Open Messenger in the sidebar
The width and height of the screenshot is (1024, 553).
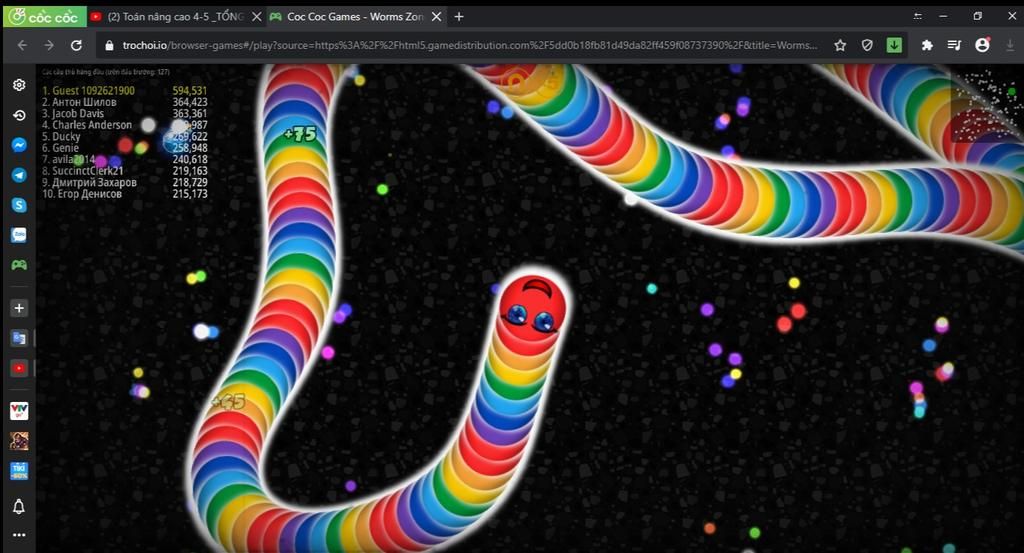[x=19, y=145]
